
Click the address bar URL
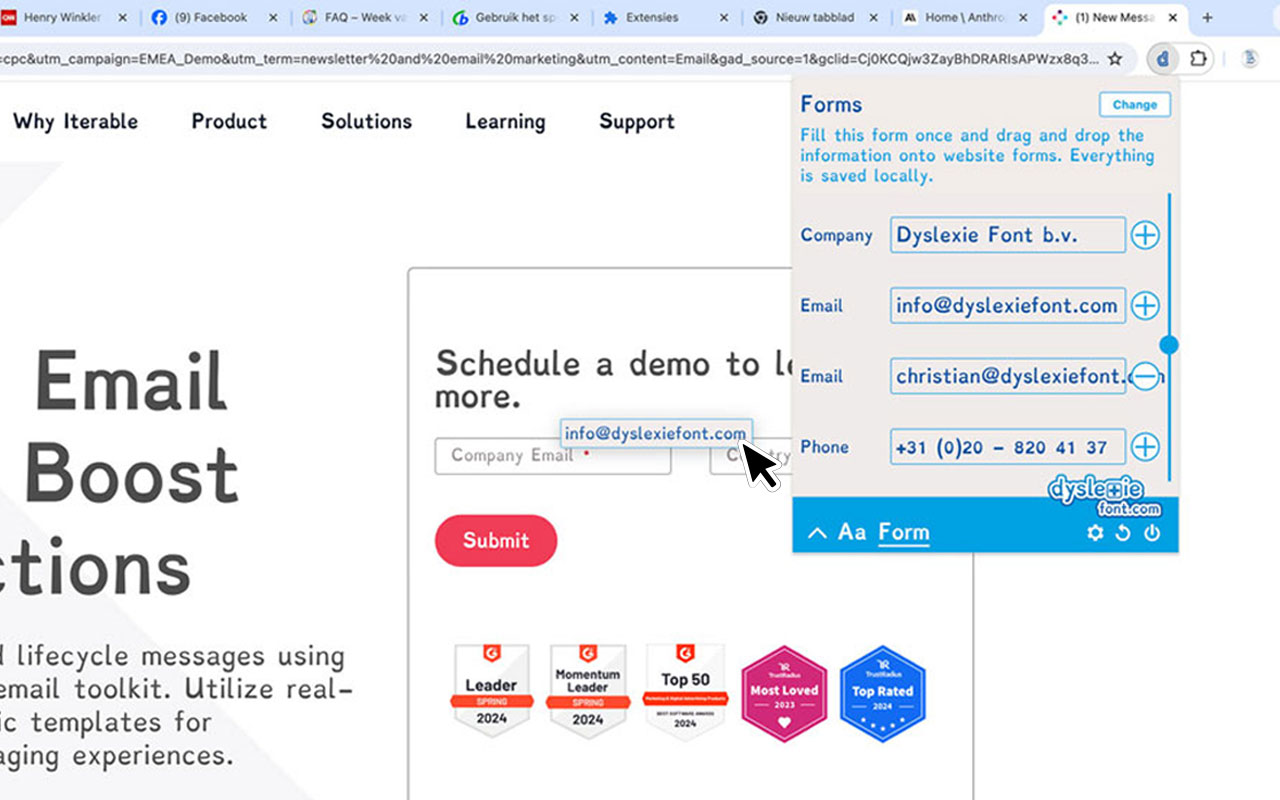550,59
